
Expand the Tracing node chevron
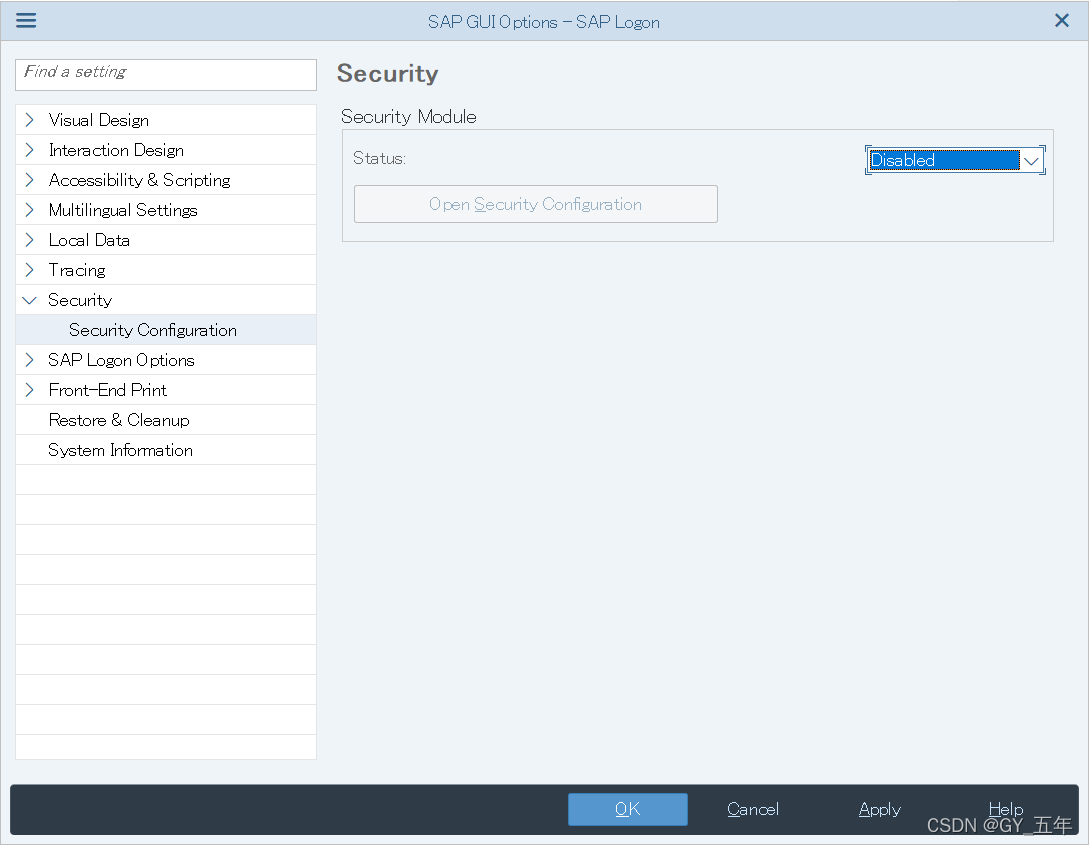29,270
